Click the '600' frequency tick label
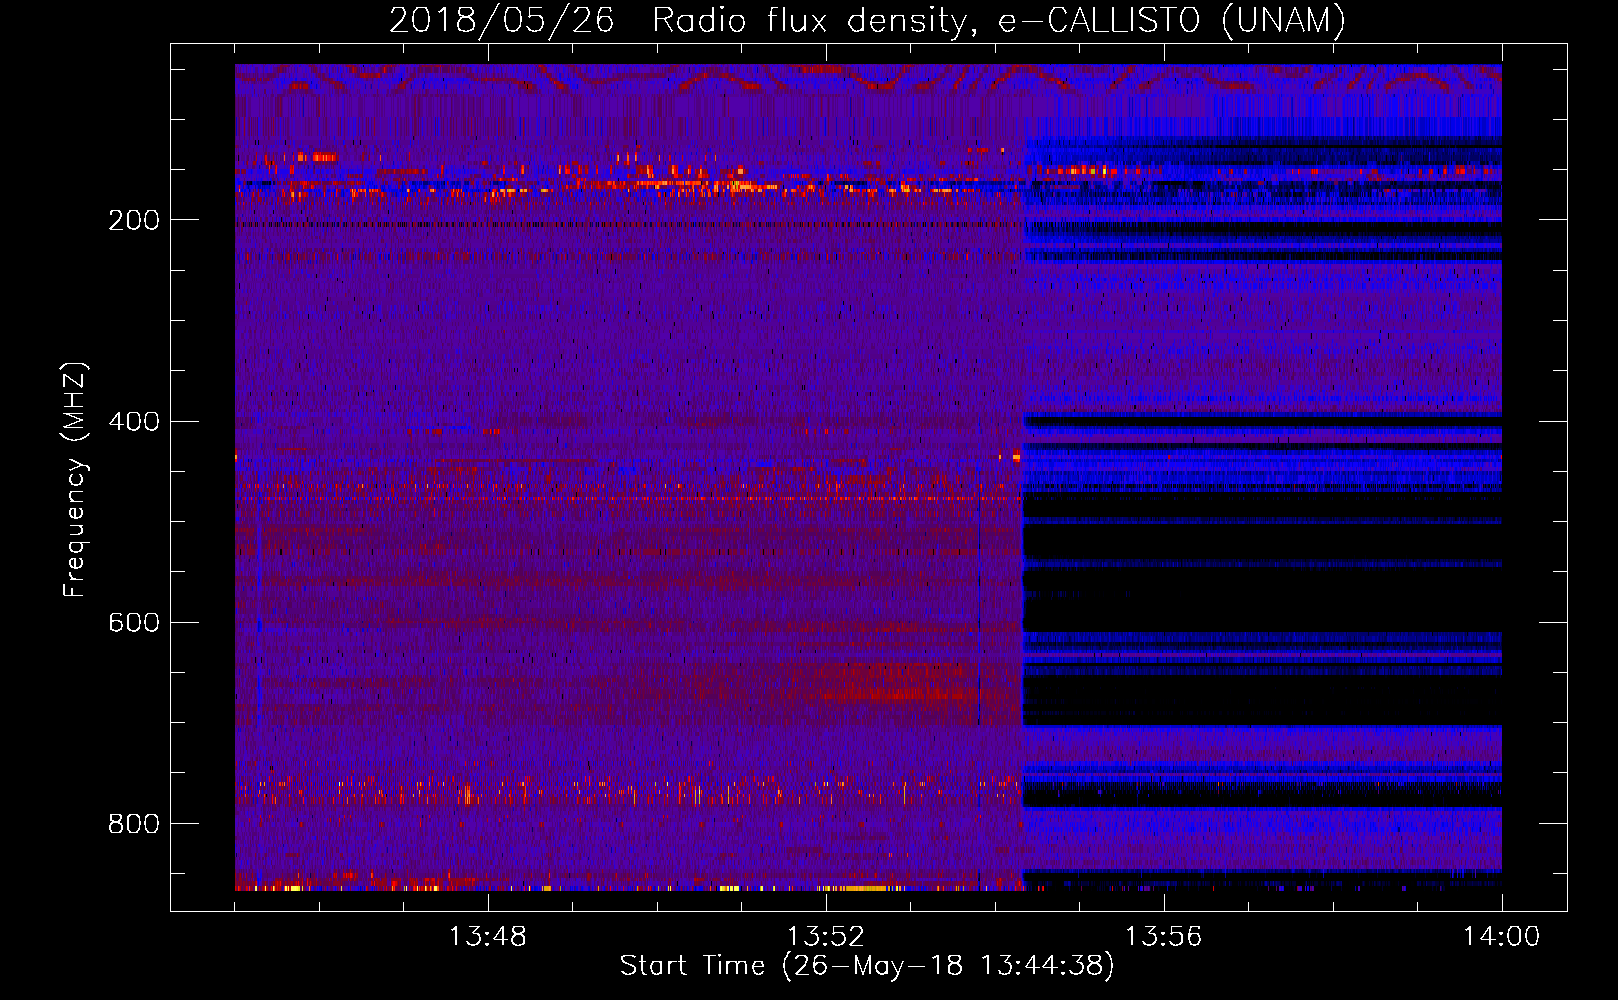1618x1000 pixels. [x=134, y=622]
